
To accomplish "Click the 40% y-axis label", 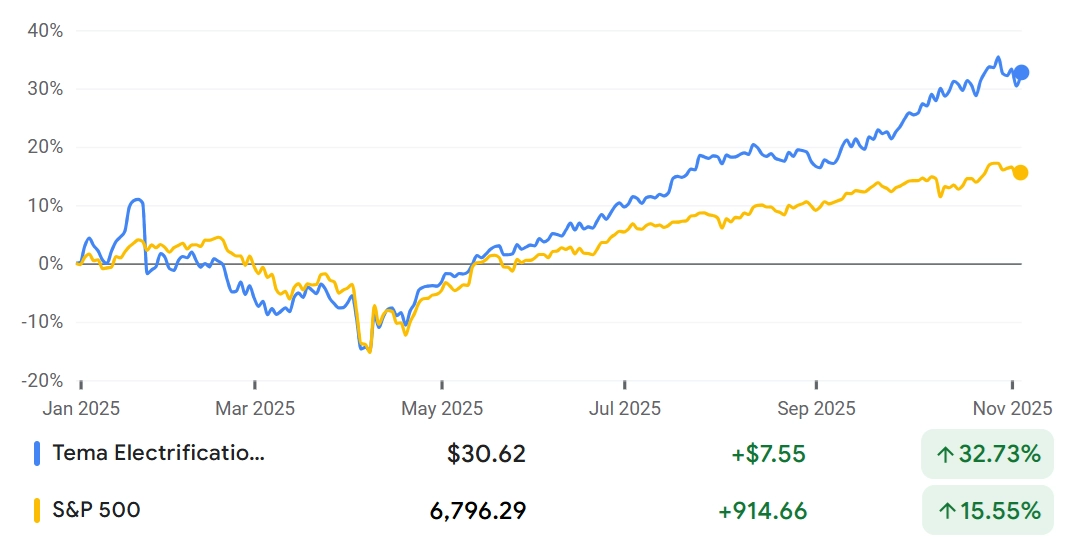I will coord(44,31).
